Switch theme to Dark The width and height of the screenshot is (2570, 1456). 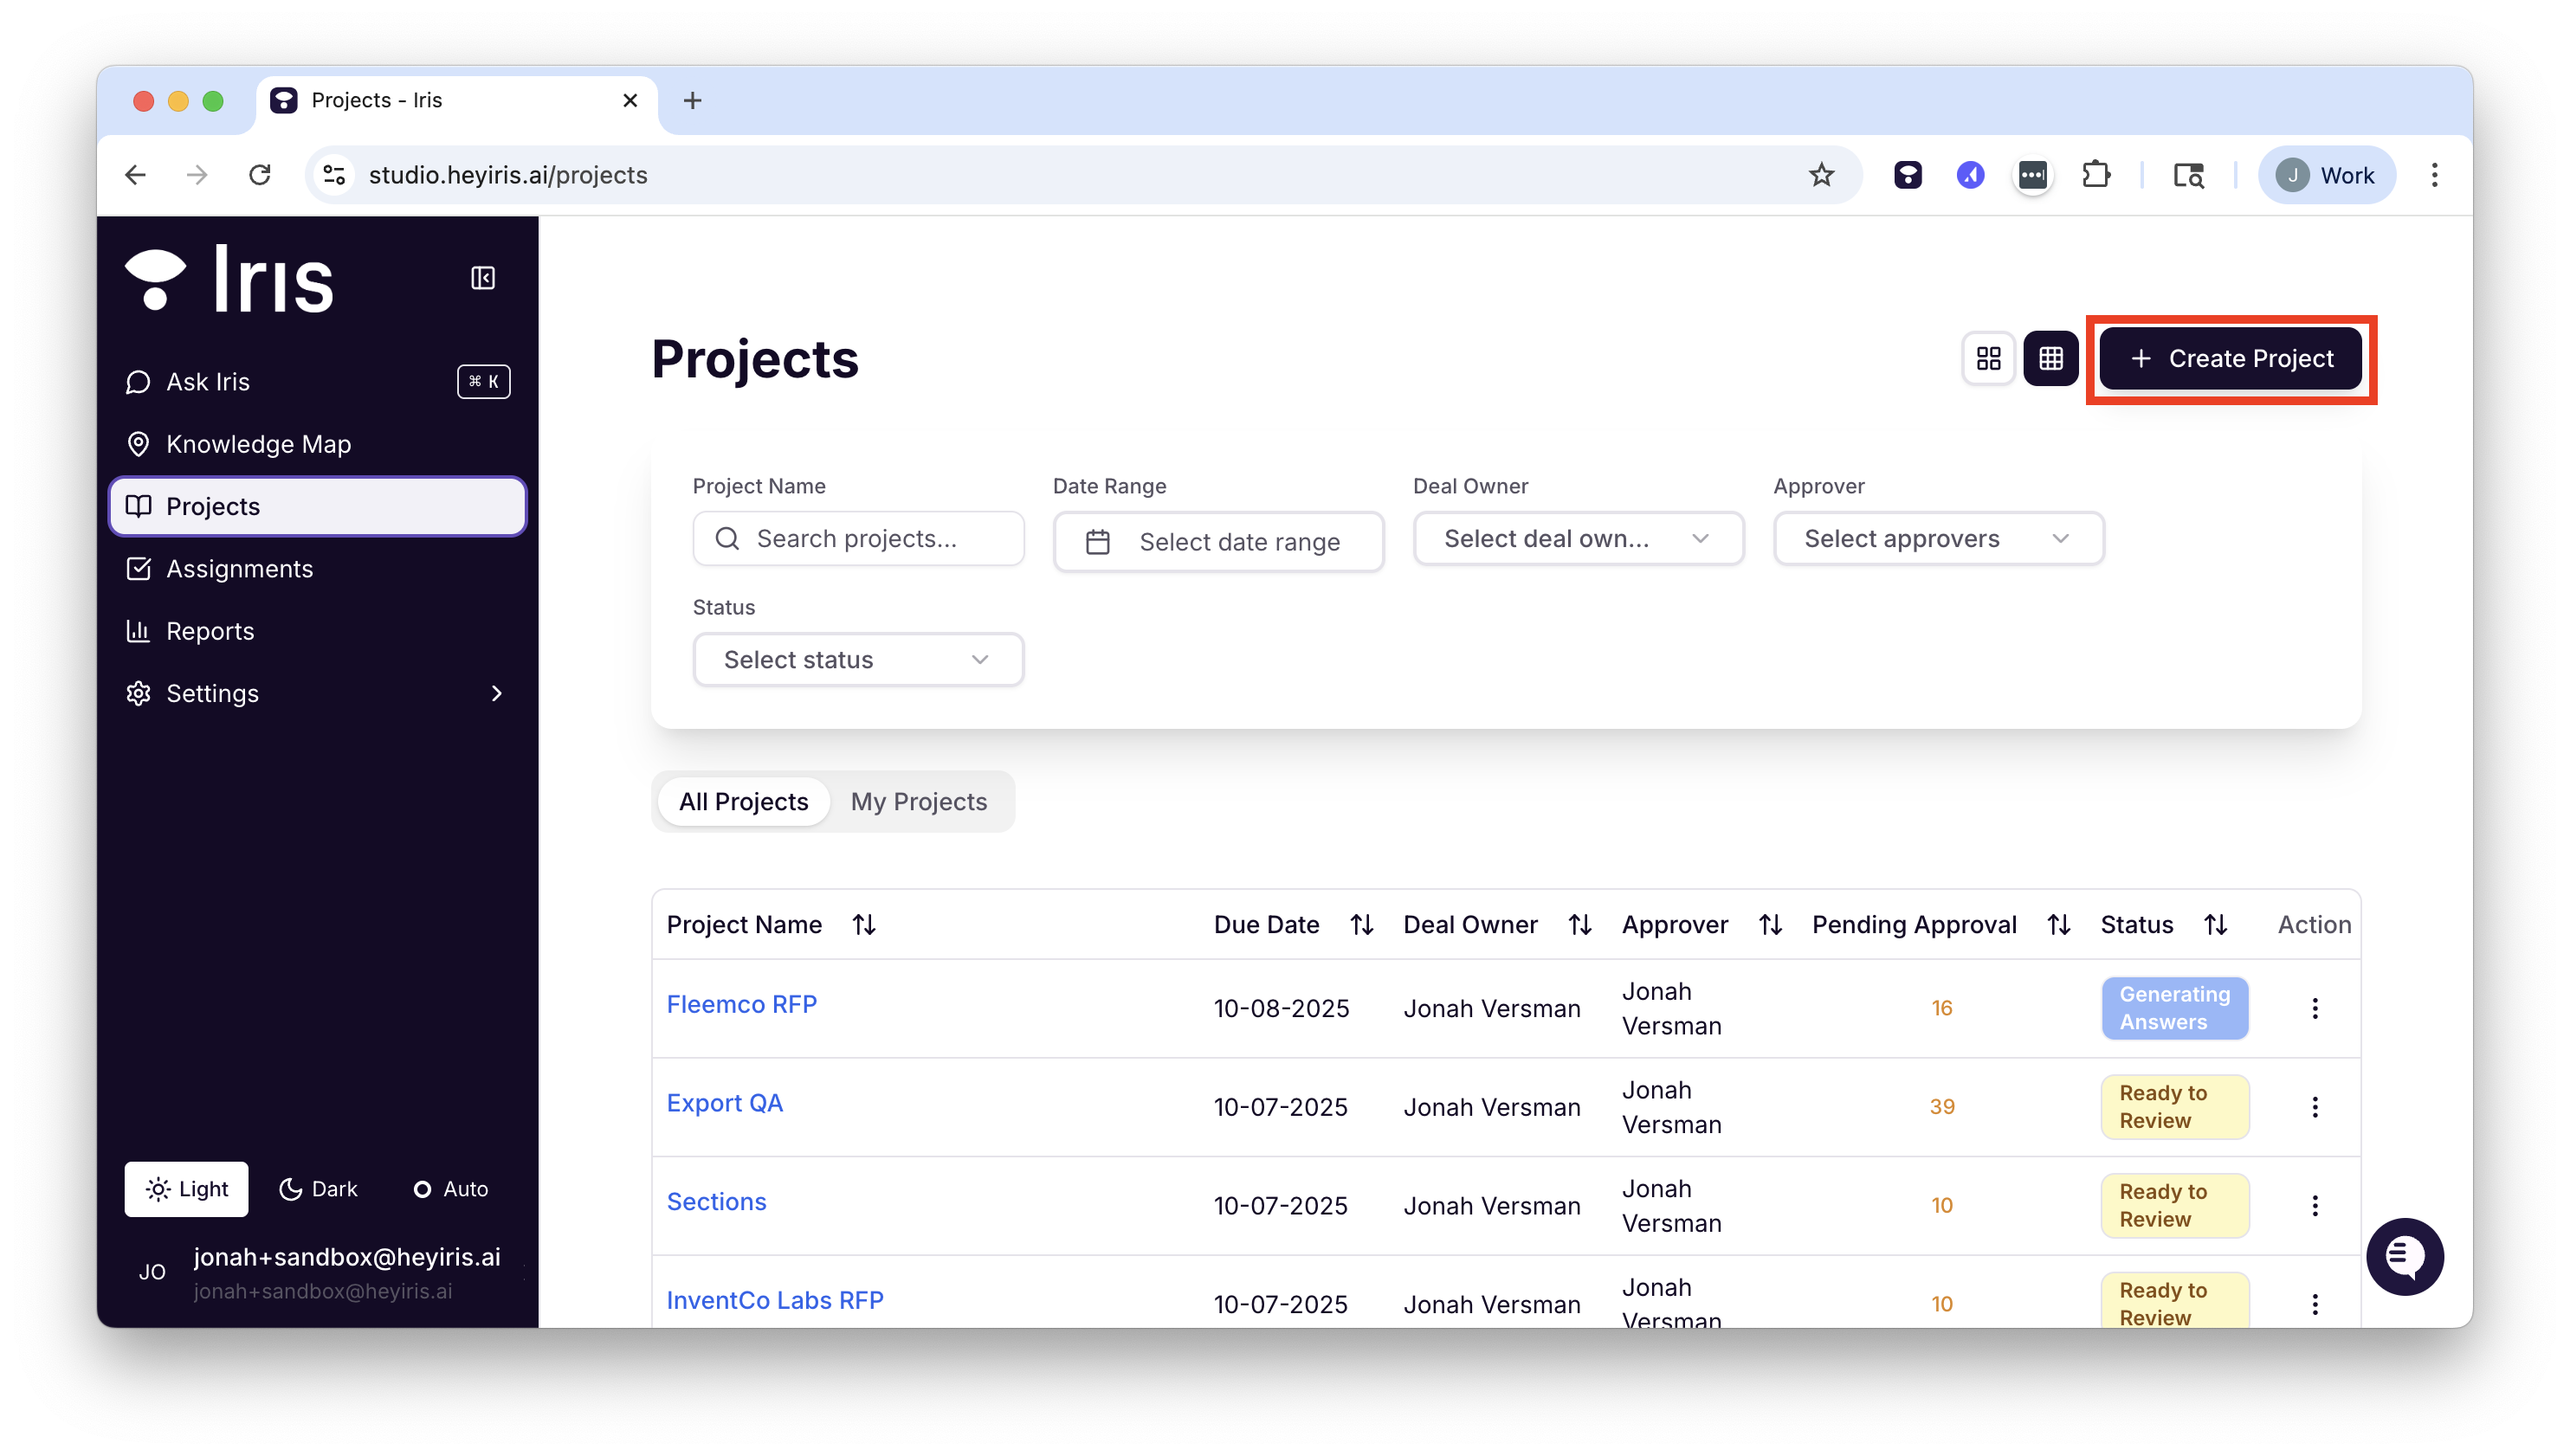click(x=318, y=1189)
